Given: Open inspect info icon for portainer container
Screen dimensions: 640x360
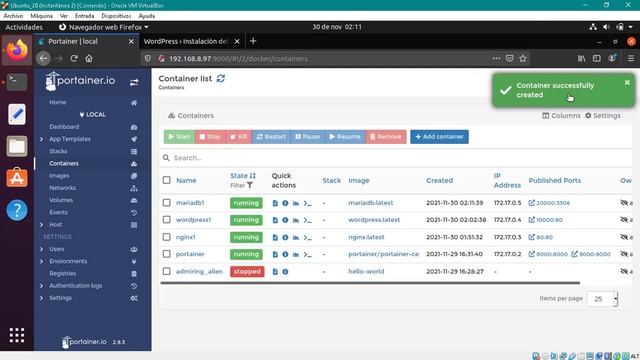Looking at the screenshot, I should (x=285, y=254).
